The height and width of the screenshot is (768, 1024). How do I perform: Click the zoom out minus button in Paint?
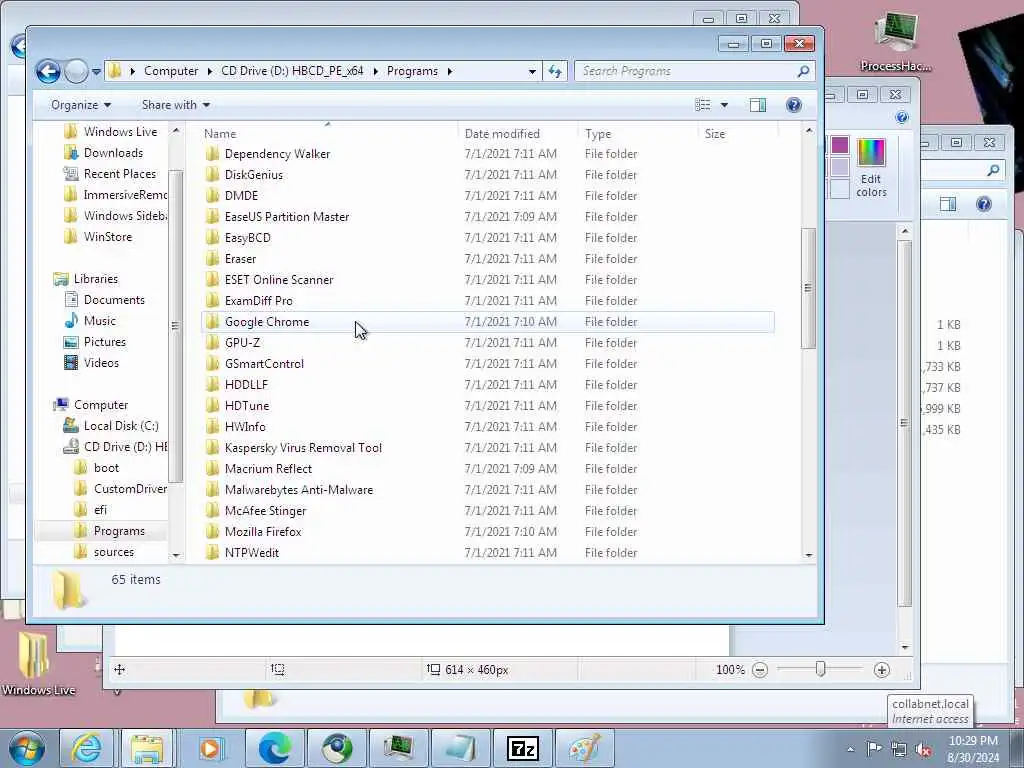[760, 669]
